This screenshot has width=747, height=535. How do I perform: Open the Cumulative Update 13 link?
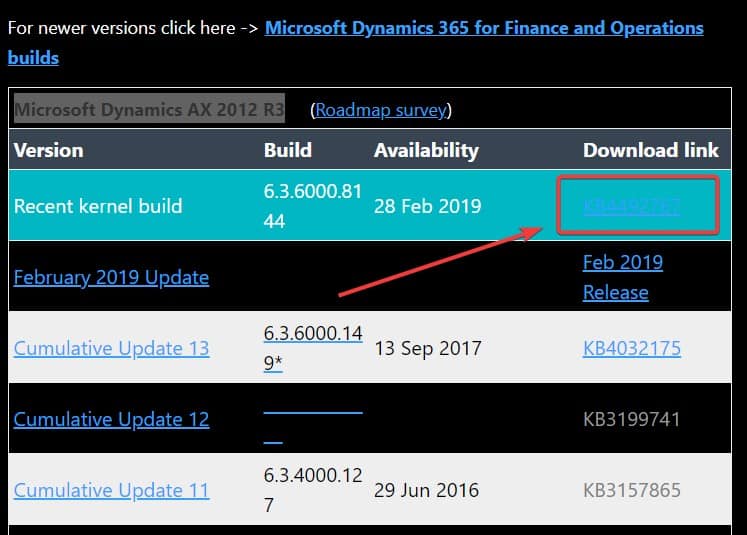(x=111, y=348)
